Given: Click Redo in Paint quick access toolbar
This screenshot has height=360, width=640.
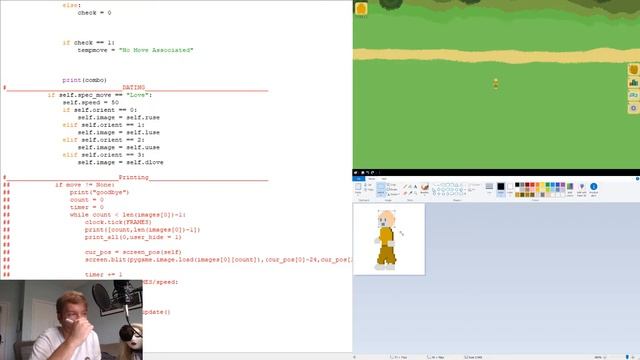Looking at the screenshot, I should pyautogui.click(x=372, y=173).
